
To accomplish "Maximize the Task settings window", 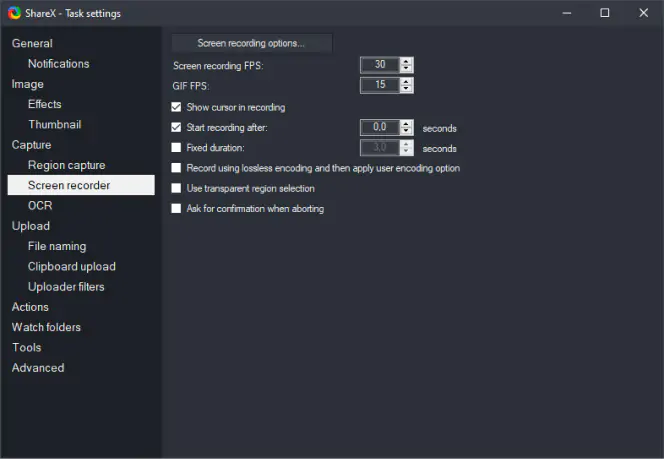I will (605, 13).
